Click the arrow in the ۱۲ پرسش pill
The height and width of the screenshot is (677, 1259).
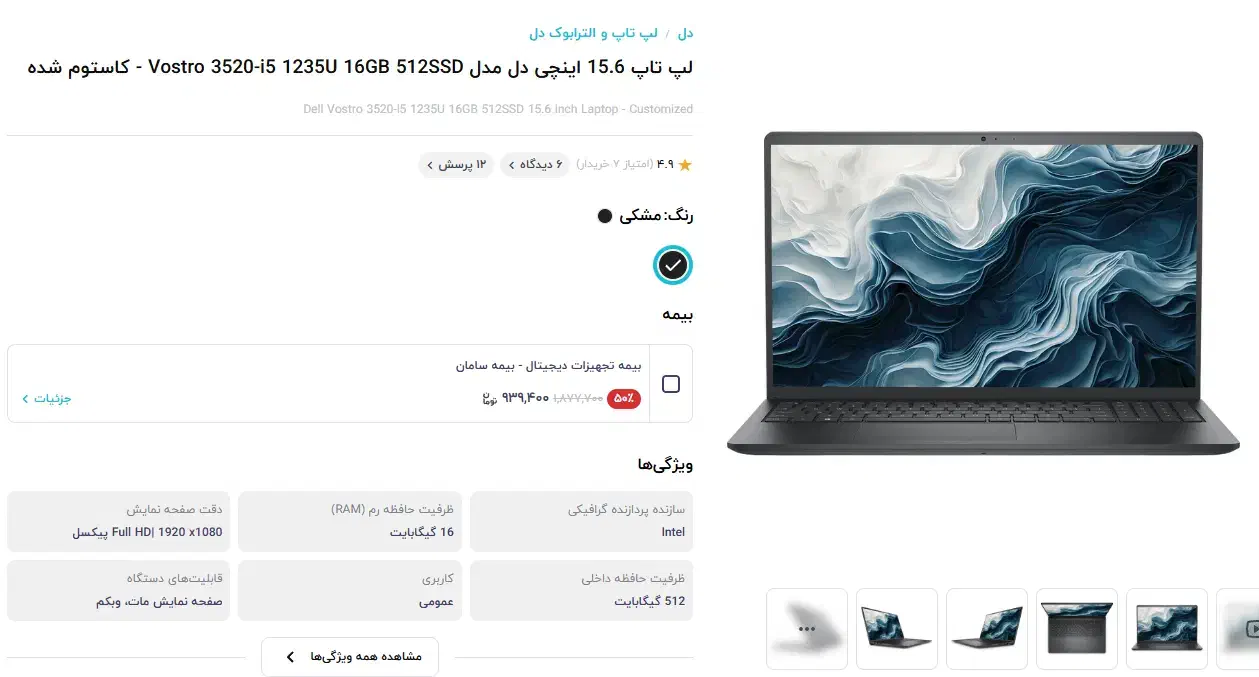pyautogui.click(x=430, y=164)
